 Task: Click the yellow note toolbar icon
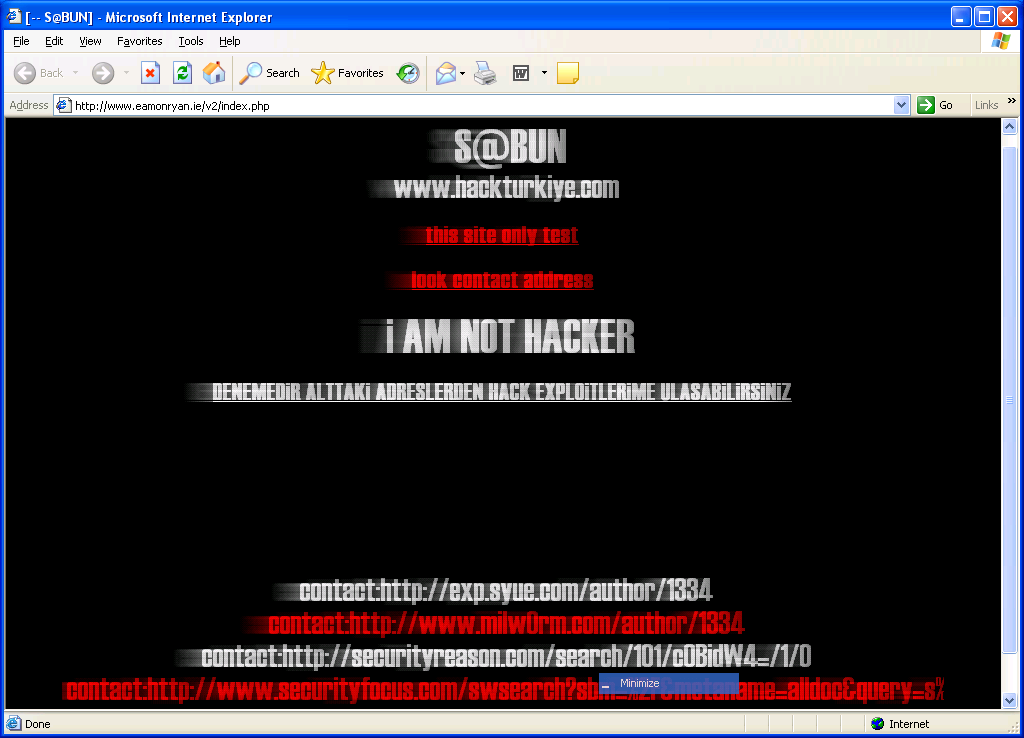pyautogui.click(x=568, y=73)
